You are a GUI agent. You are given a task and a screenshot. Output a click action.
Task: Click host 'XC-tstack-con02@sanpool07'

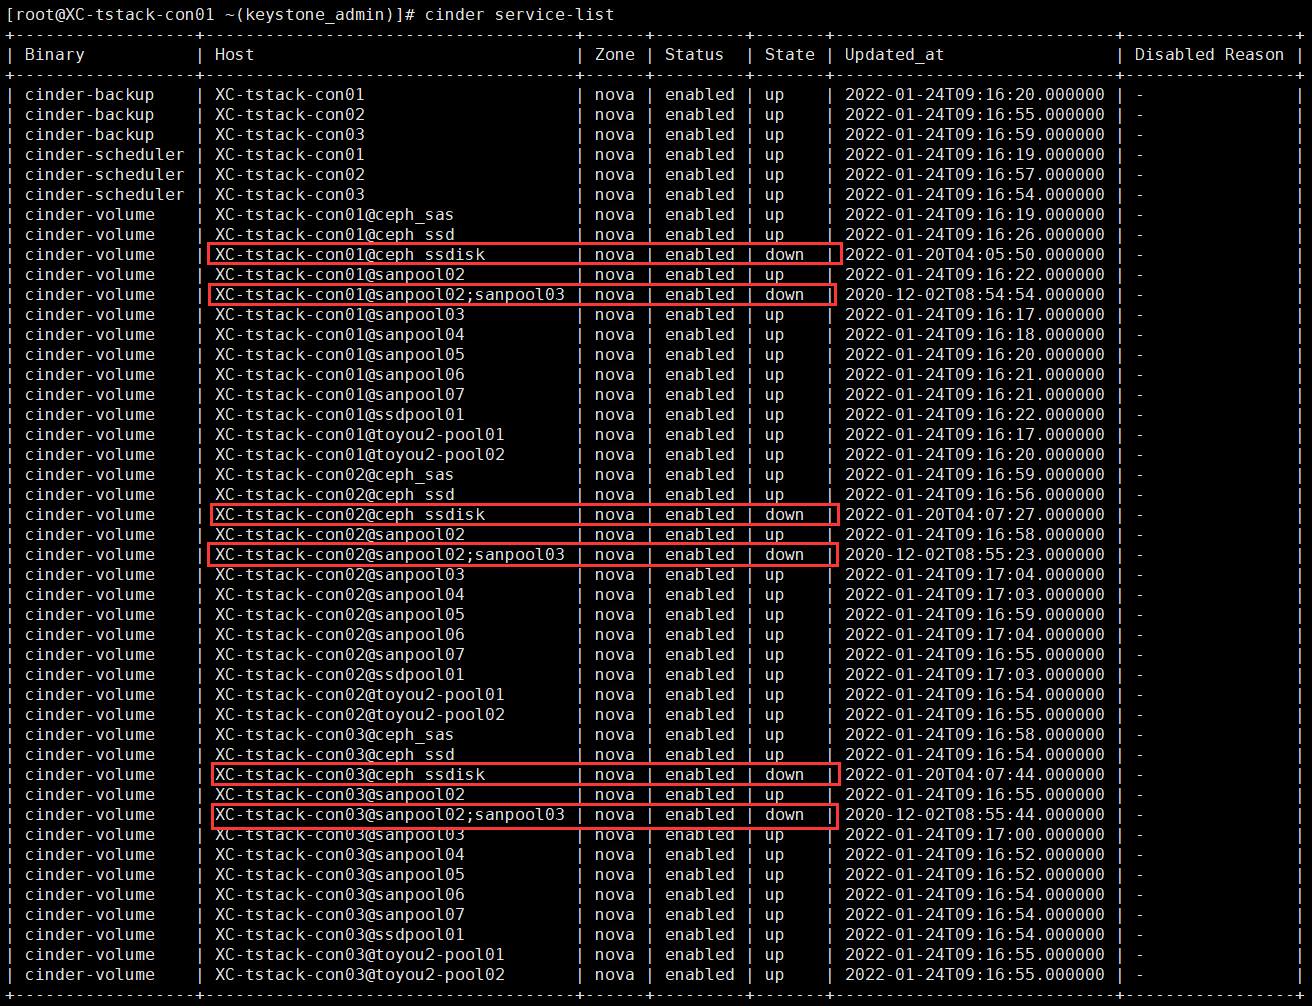point(339,655)
